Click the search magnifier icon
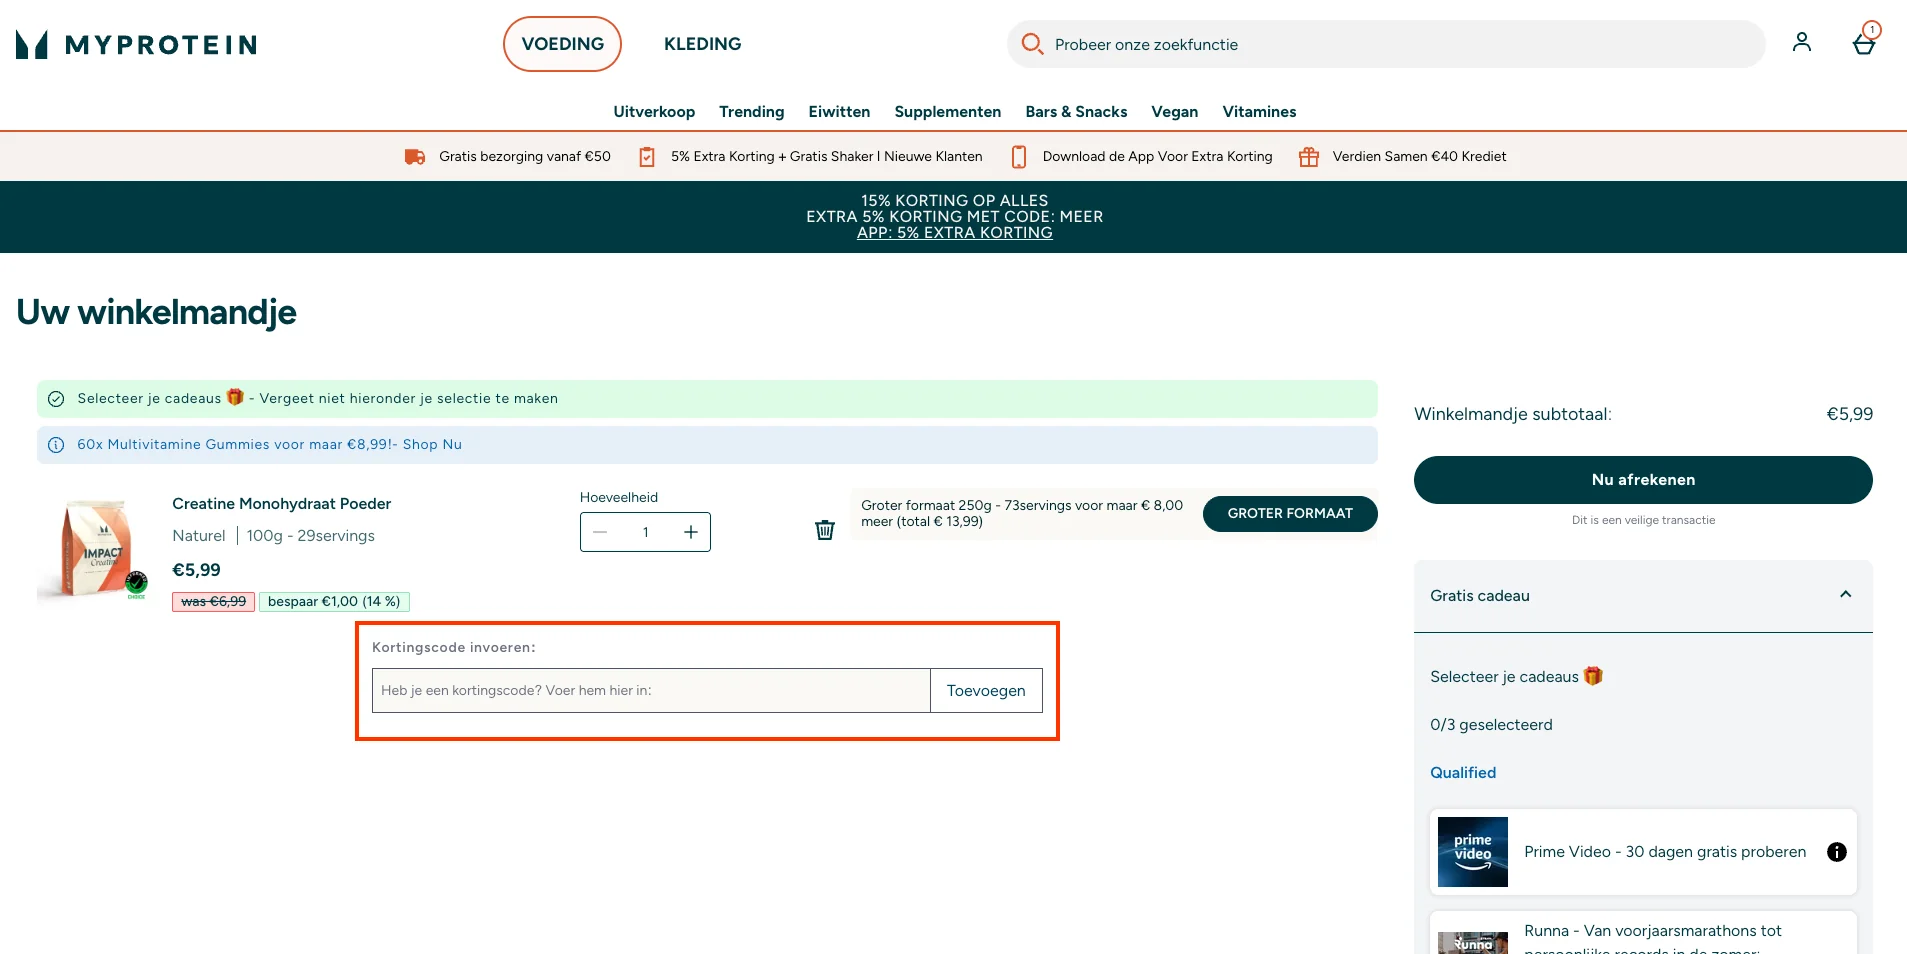Image resolution: width=1907 pixels, height=954 pixels. (1032, 44)
